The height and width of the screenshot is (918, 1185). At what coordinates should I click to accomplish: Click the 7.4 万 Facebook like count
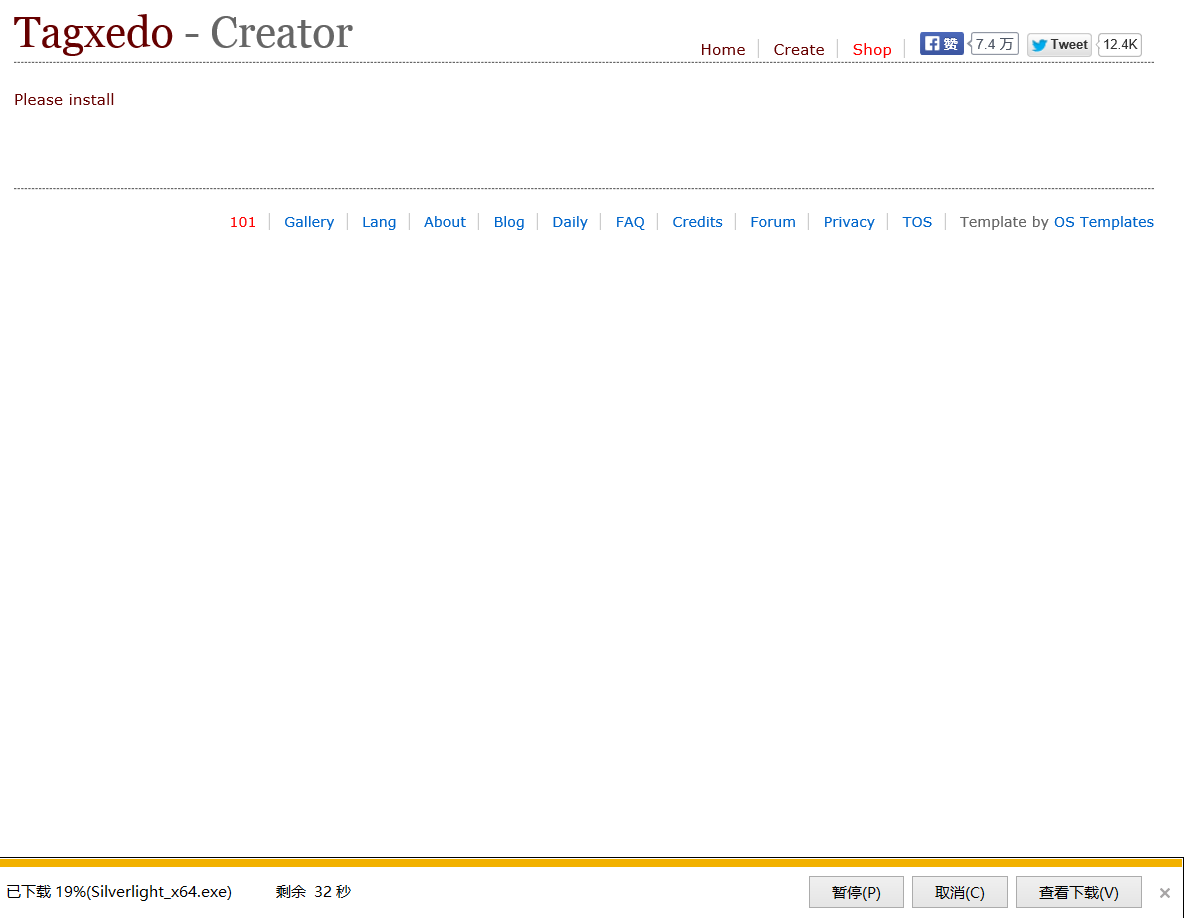[993, 44]
